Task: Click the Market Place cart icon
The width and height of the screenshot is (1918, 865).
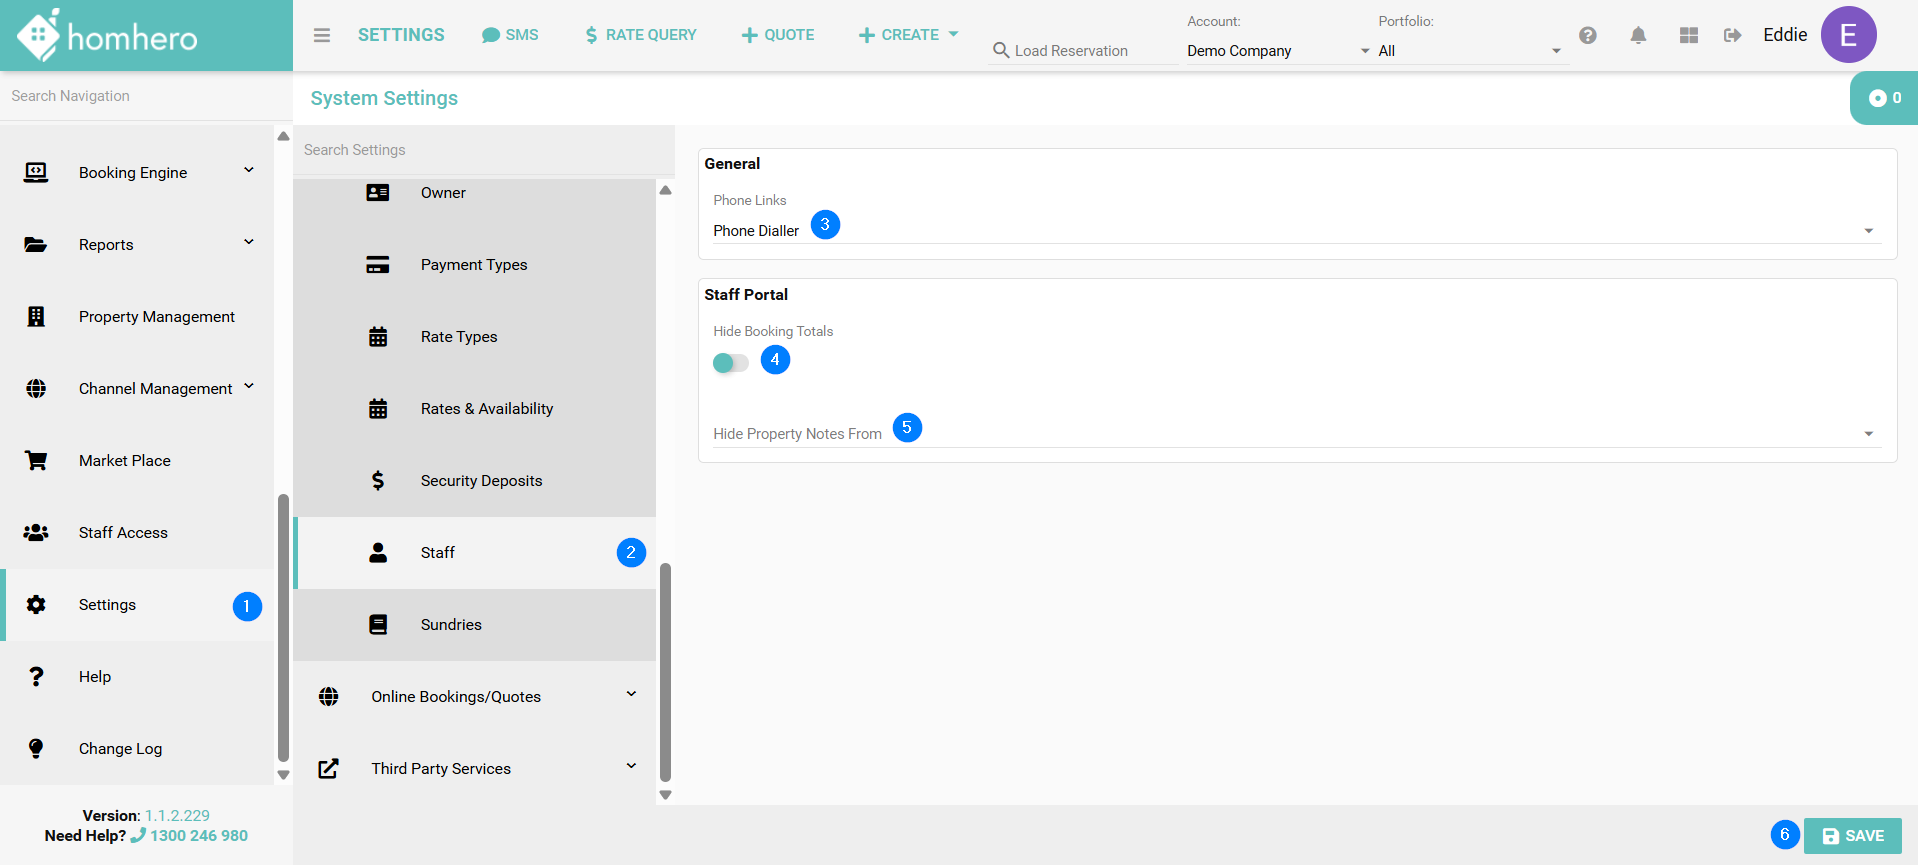Action: click(36, 461)
